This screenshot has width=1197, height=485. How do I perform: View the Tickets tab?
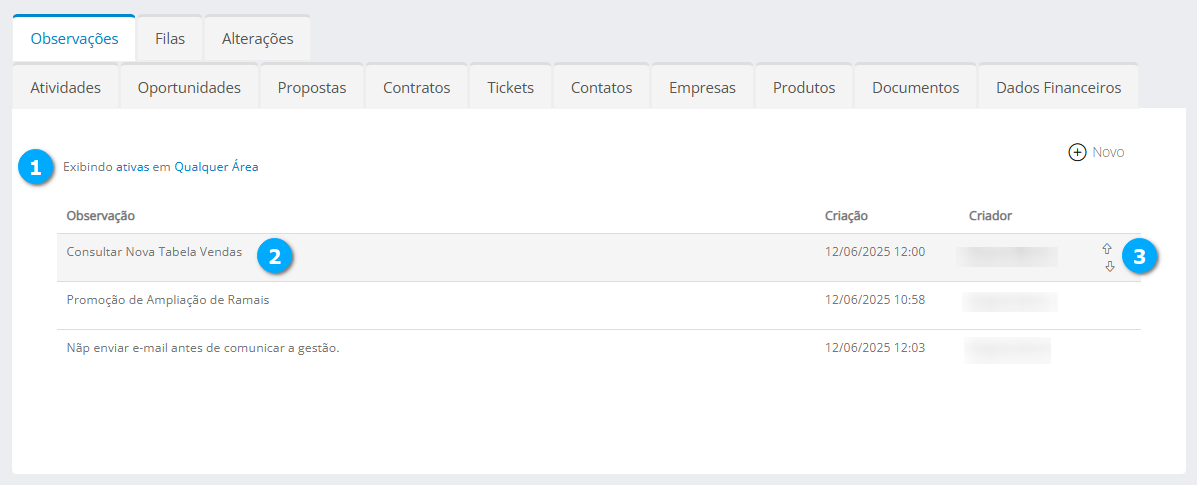click(x=510, y=87)
